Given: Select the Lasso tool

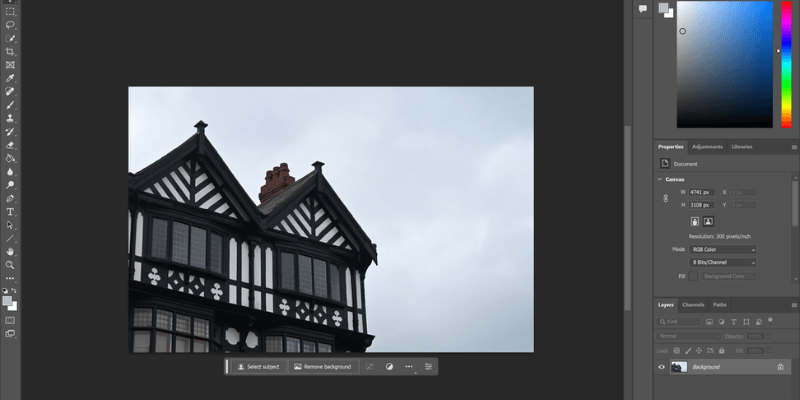Looking at the screenshot, I should tap(10, 24).
